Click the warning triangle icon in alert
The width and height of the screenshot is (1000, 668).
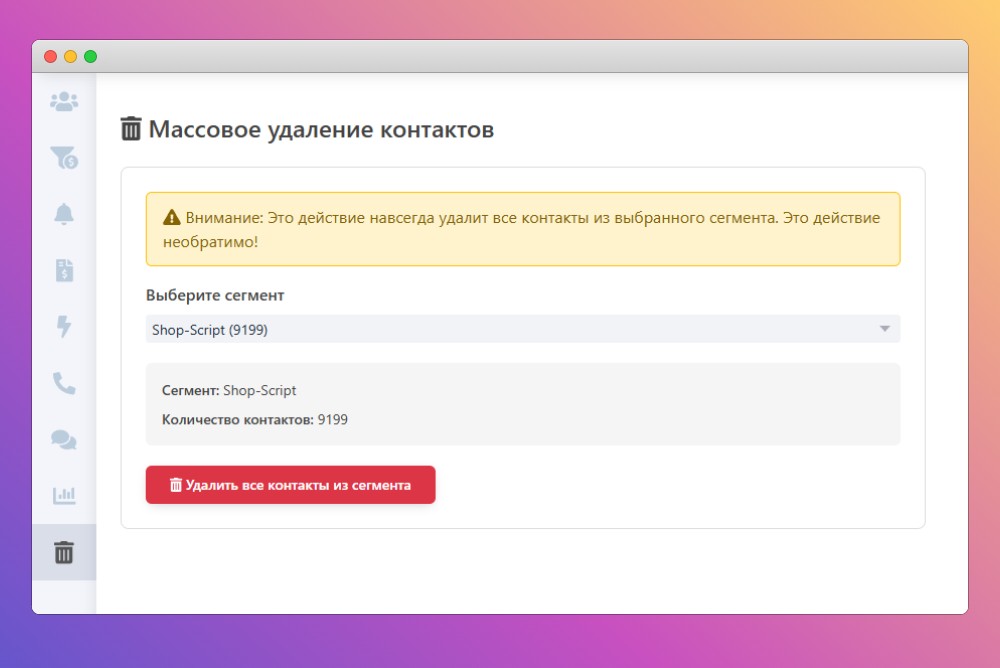click(x=172, y=217)
